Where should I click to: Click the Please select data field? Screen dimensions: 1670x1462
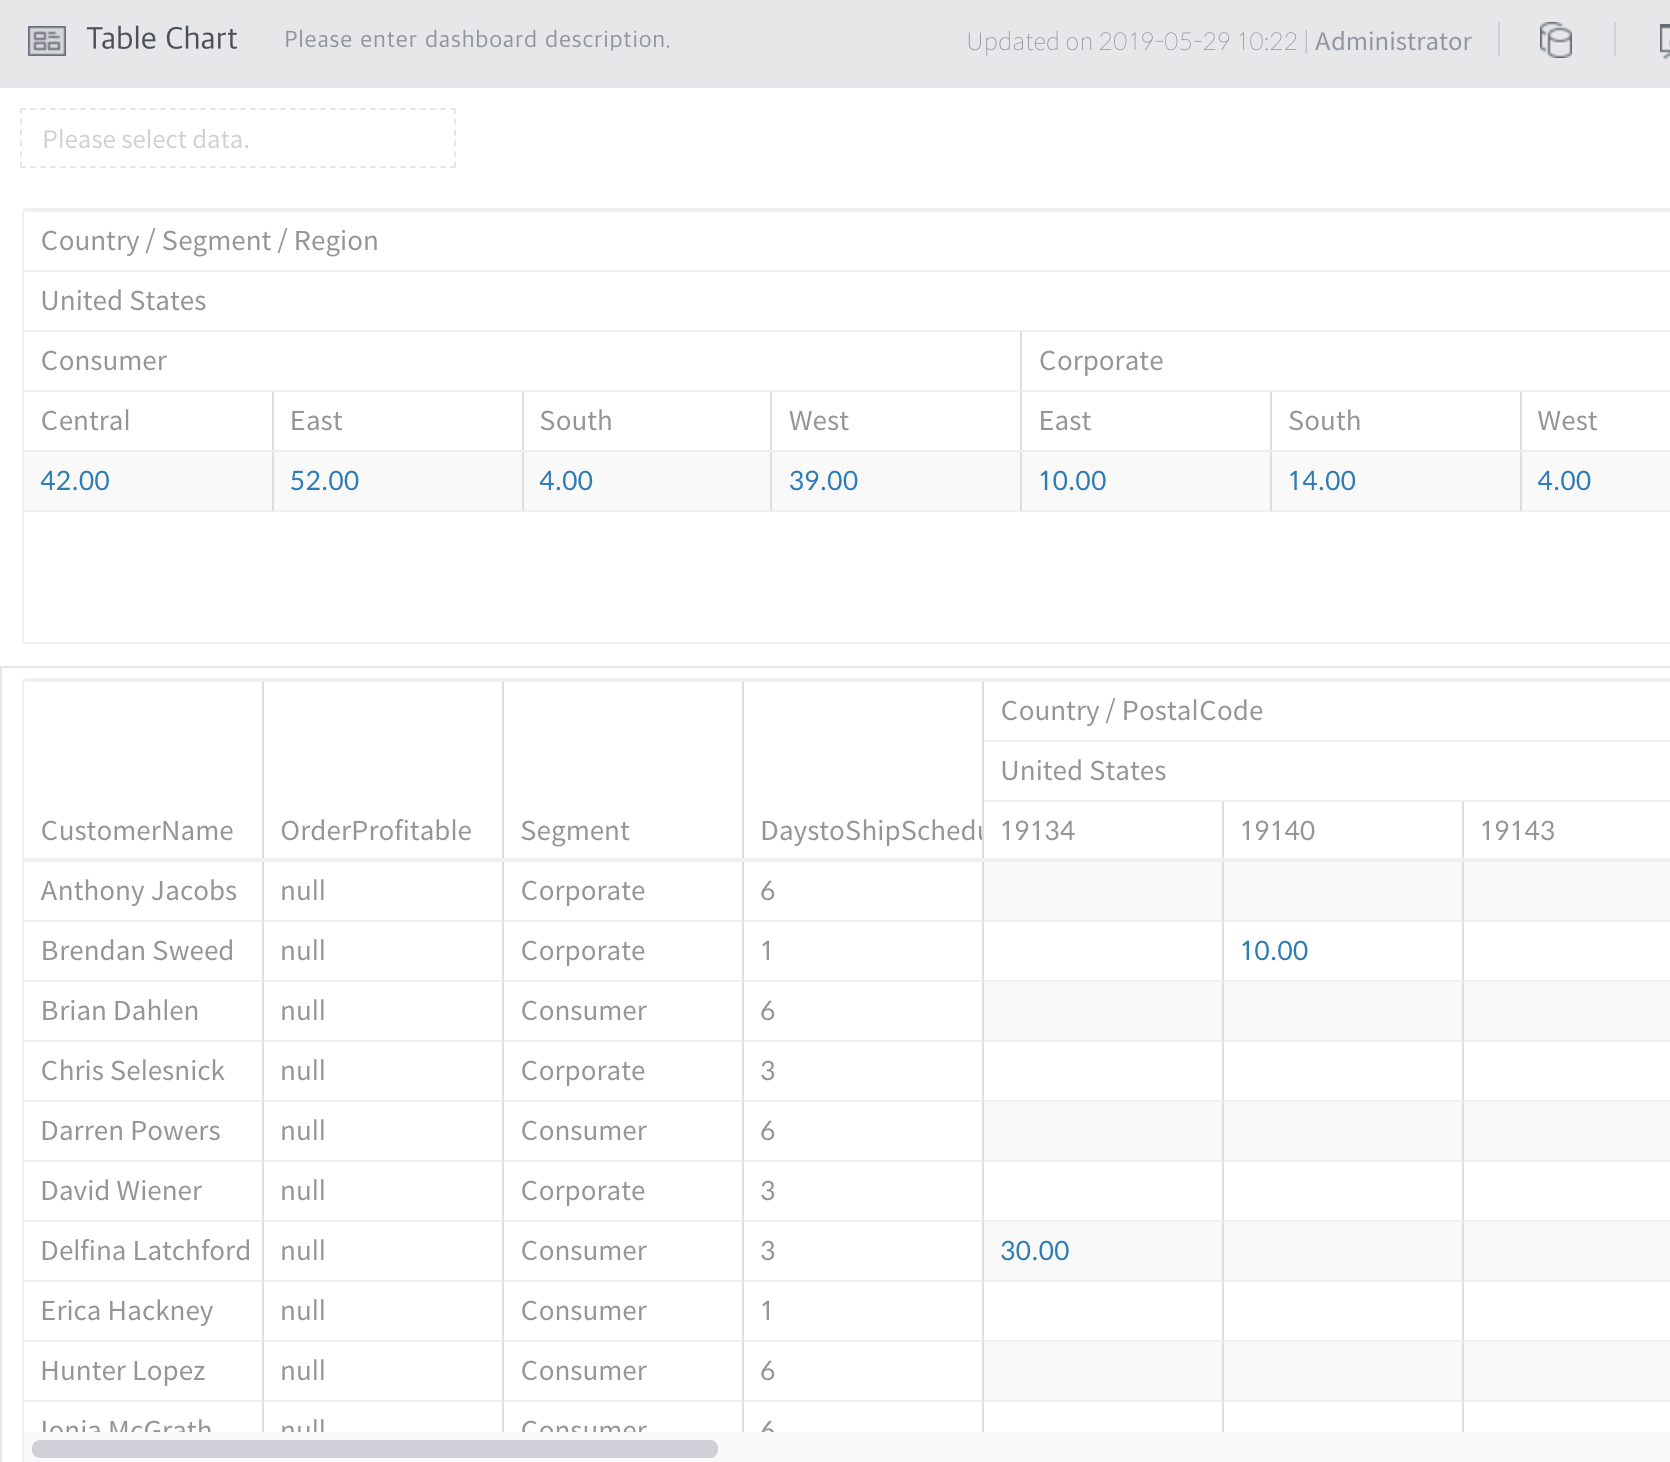tap(238, 139)
